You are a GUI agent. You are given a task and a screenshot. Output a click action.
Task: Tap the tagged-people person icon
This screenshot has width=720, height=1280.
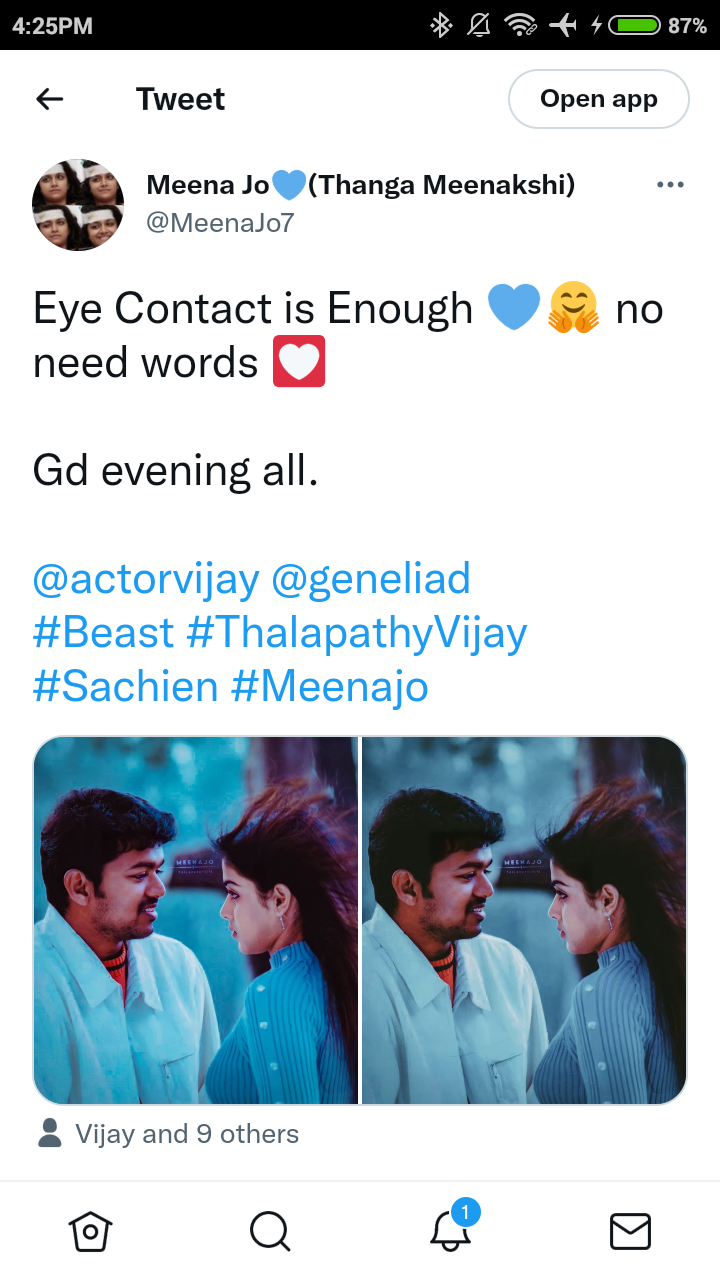tap(49, 1133)
